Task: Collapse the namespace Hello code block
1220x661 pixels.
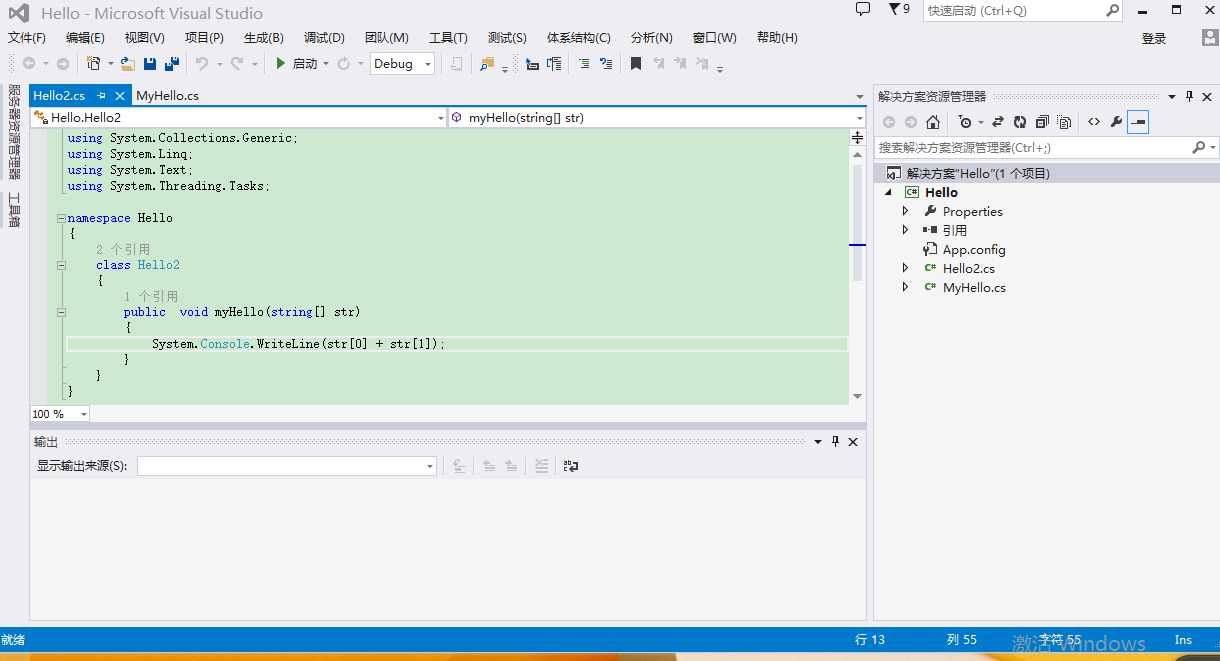Action: click(x=61, y=218)
